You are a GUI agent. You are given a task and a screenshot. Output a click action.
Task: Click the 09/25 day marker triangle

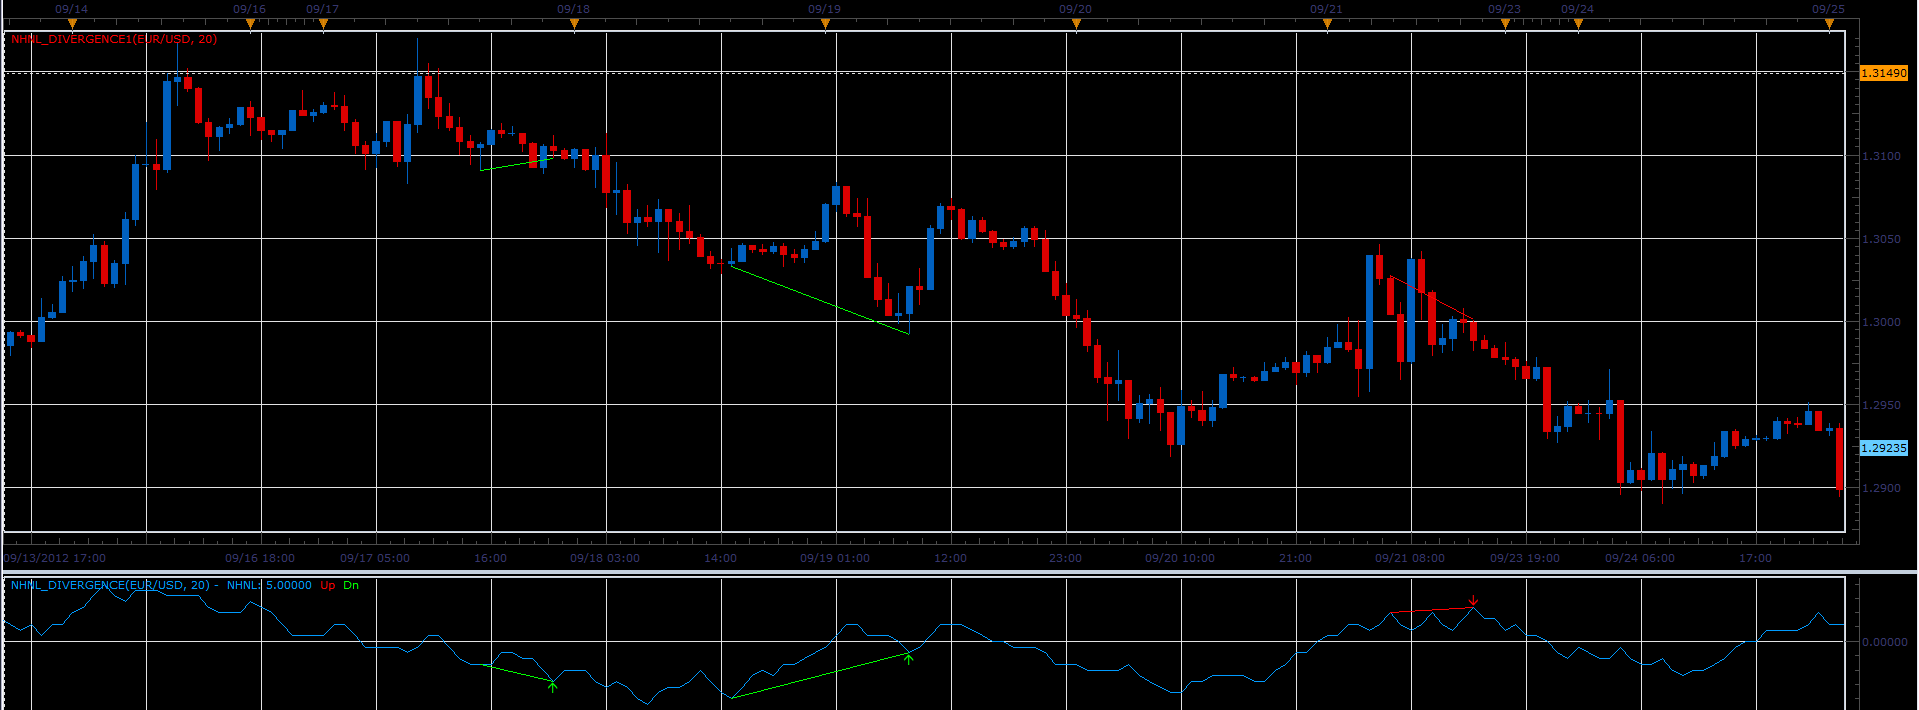(x=1829, y=25)
